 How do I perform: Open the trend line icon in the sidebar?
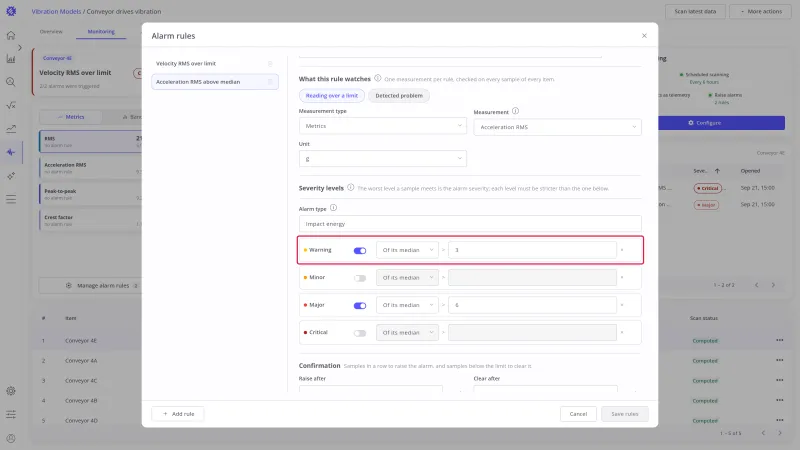click(11, 129)
